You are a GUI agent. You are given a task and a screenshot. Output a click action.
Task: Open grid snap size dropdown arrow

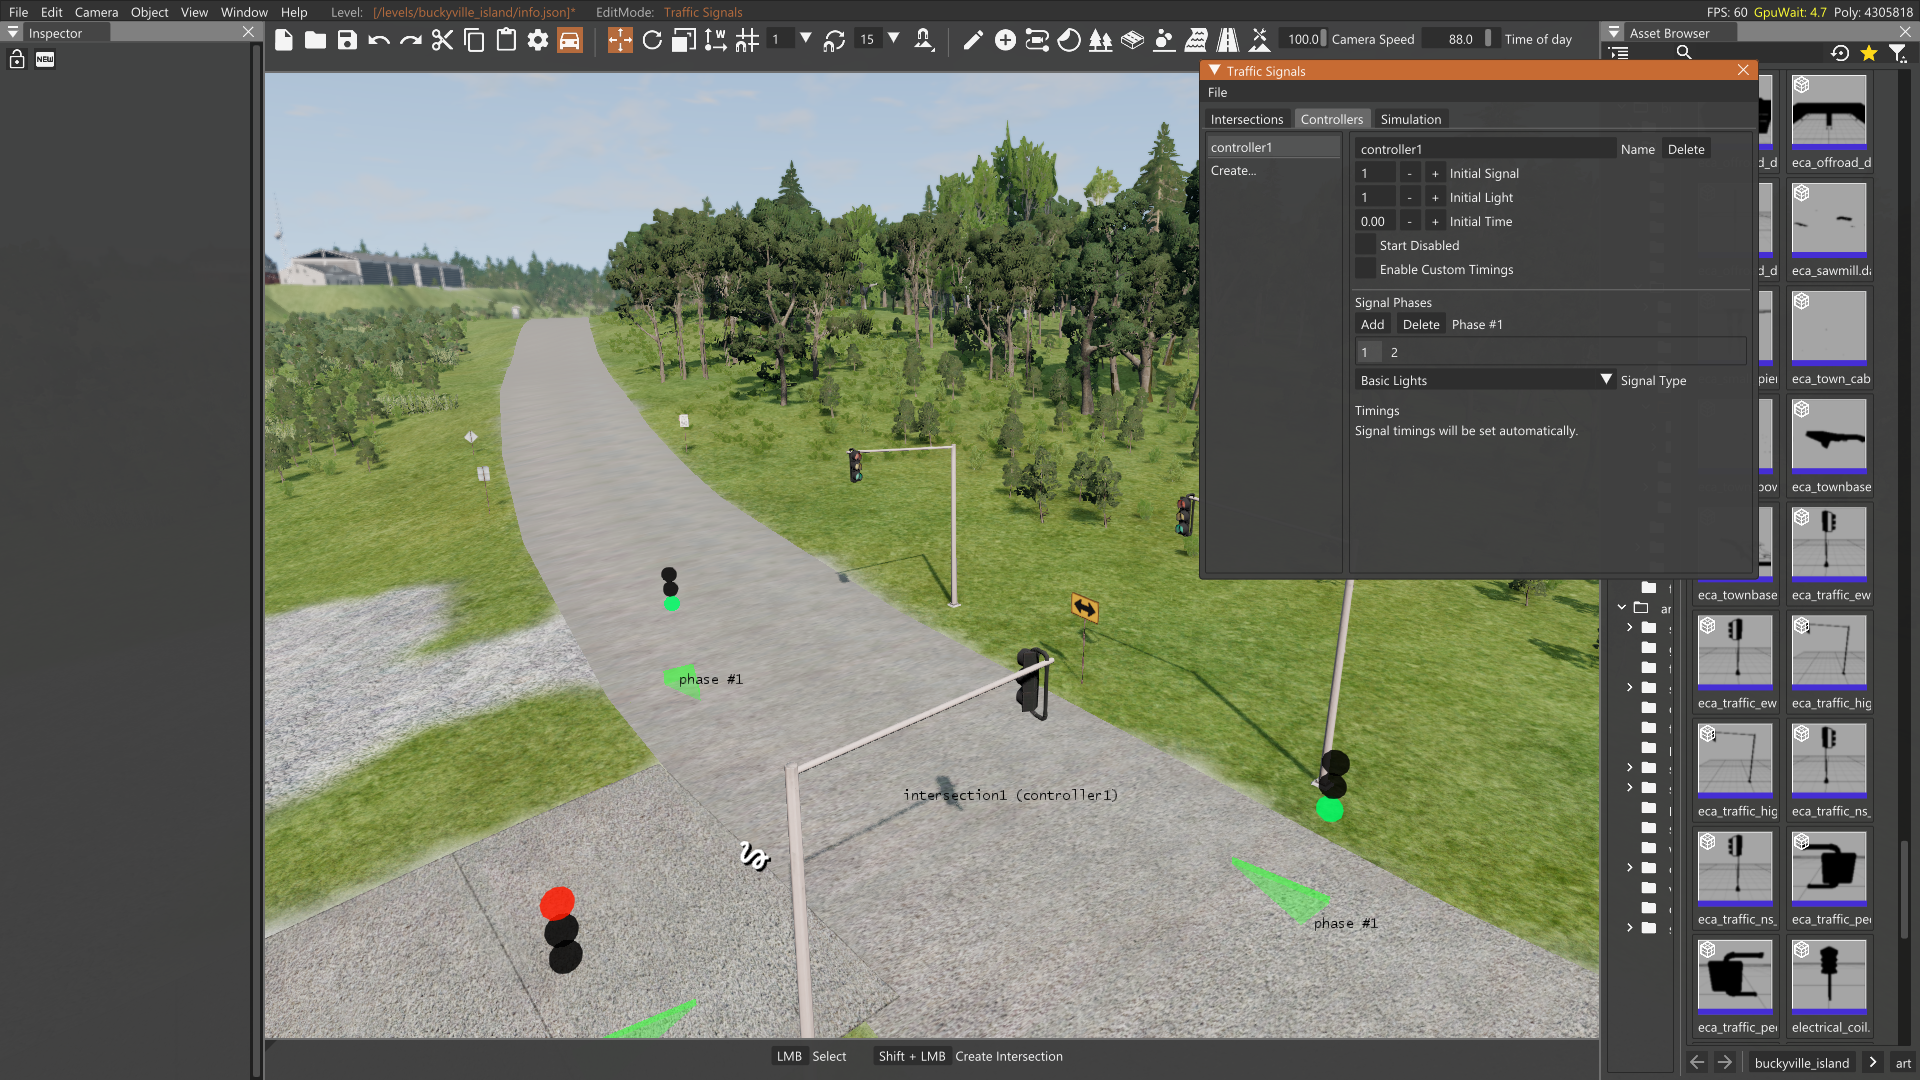[x=806, y=39]
